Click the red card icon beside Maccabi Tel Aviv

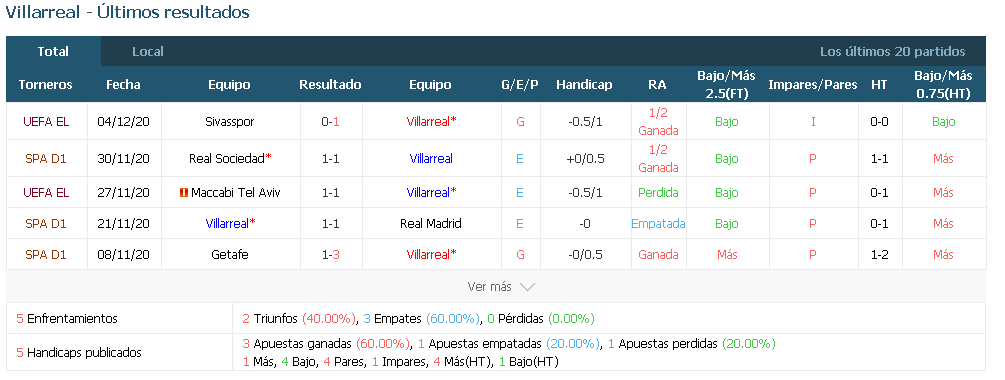pos(184,193)
